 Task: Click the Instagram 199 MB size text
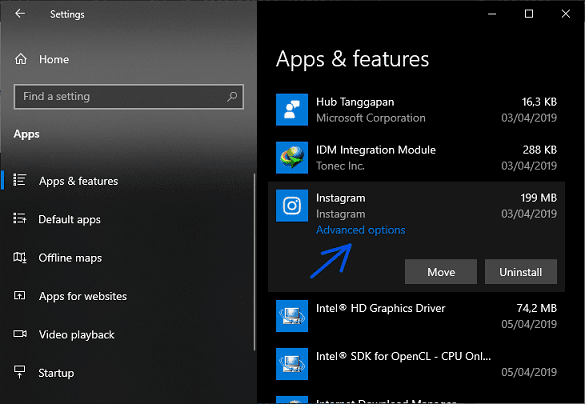pos(538,198)
